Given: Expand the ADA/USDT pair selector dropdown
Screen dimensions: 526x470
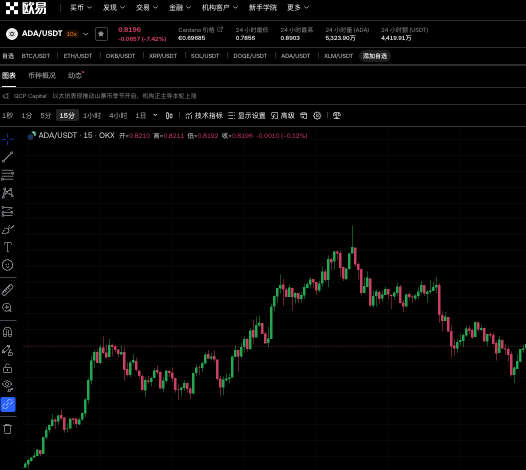Looking at the screenshot, I should click(86, 34).
